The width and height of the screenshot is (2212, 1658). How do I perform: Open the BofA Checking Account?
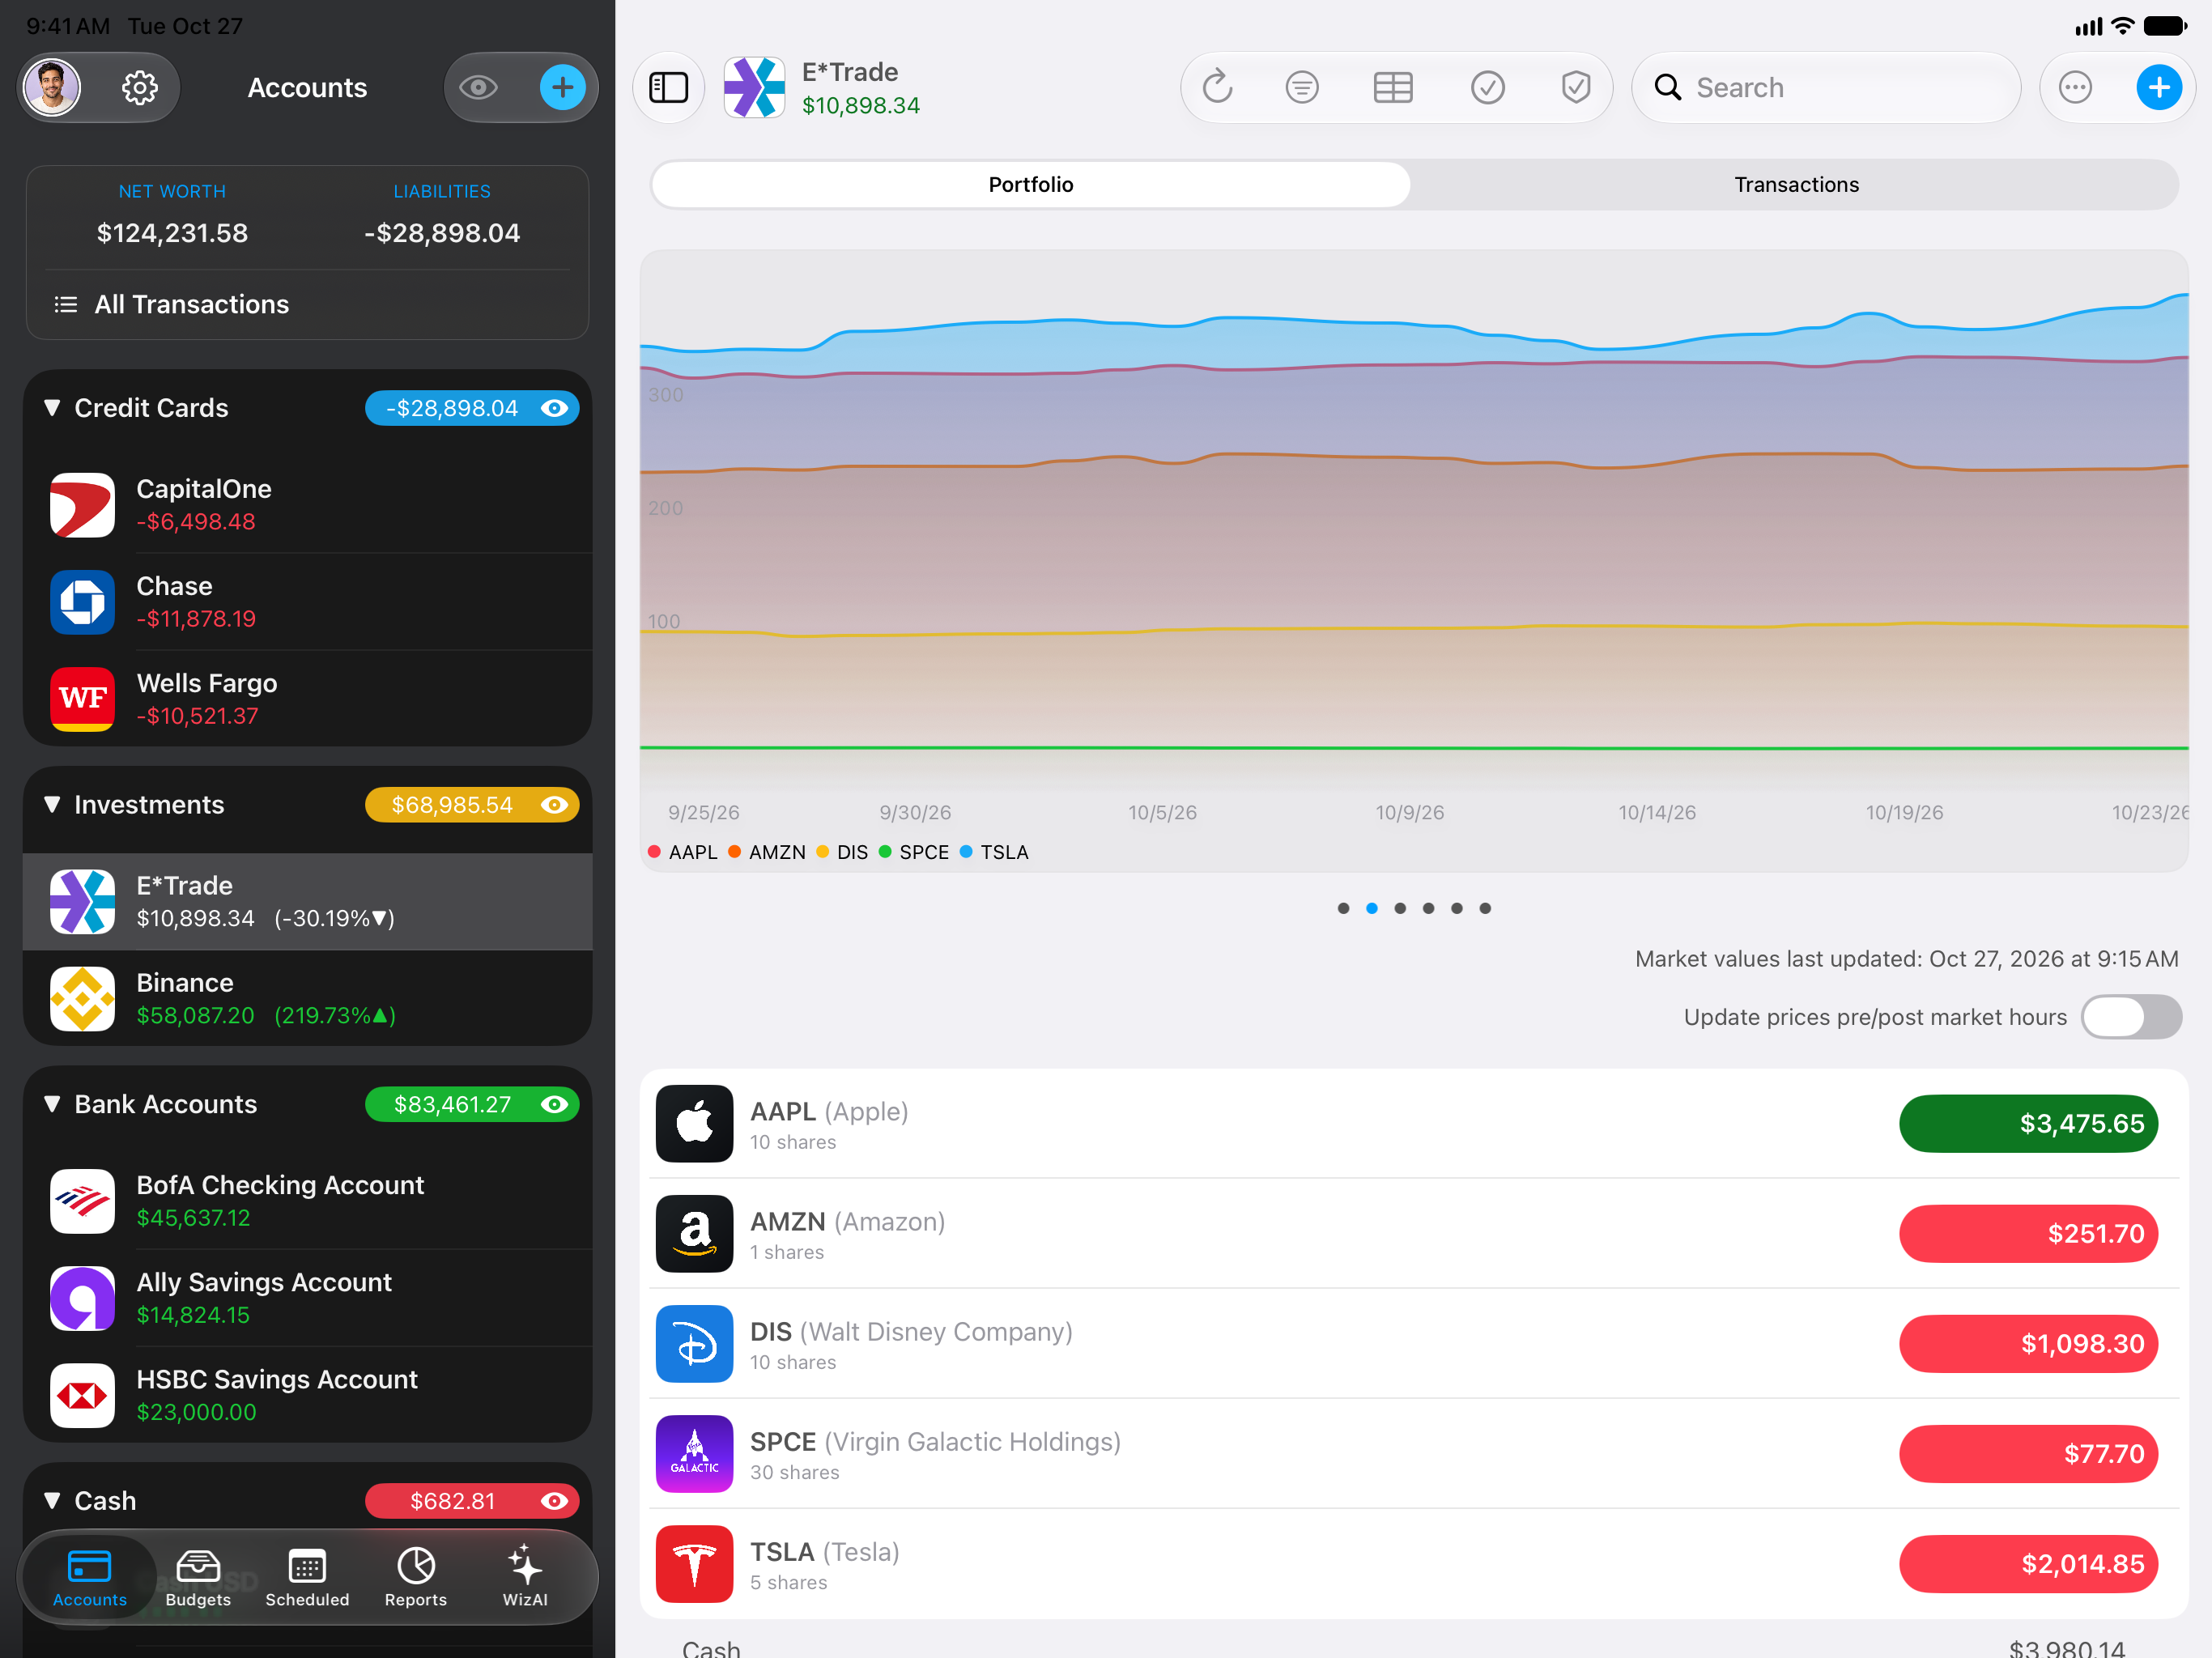(307, 1200)
